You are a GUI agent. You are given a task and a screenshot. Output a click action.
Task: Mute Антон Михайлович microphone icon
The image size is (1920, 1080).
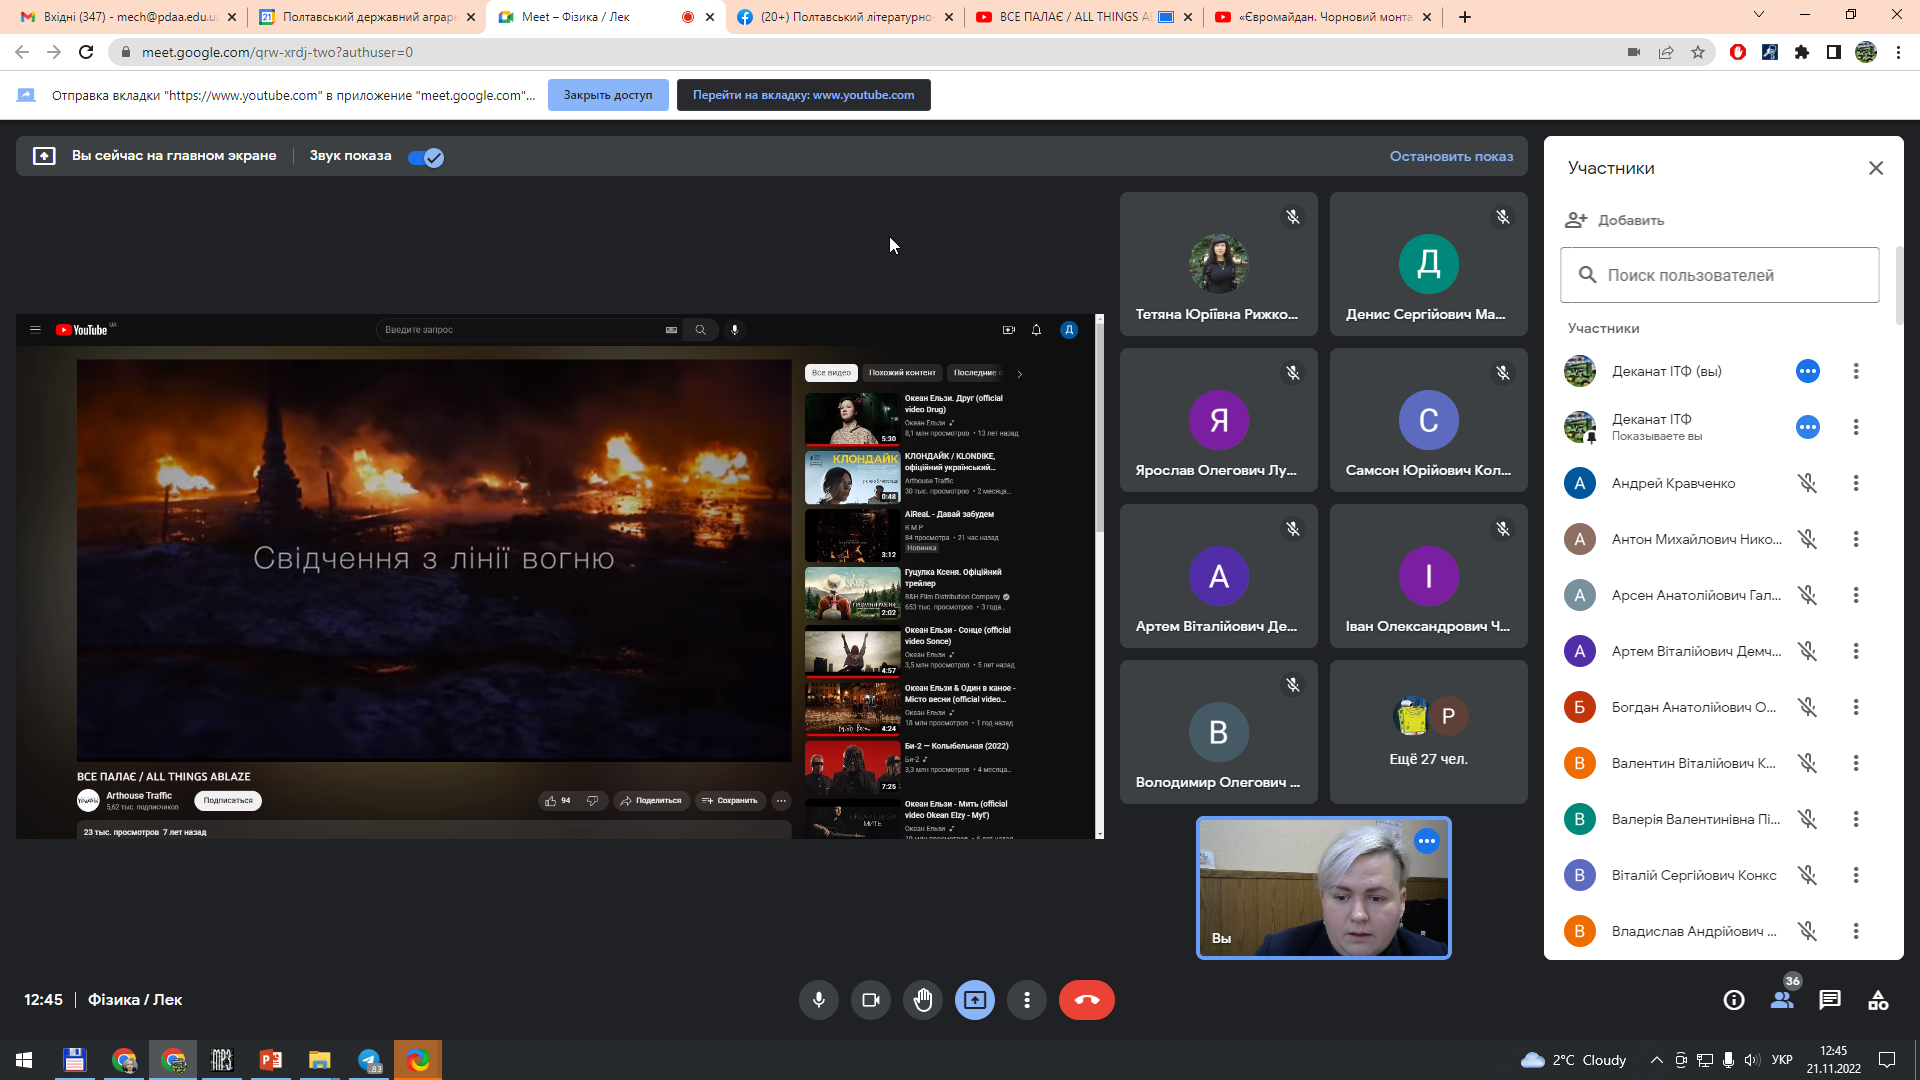pyautogui.click(x=1808, y=539)
